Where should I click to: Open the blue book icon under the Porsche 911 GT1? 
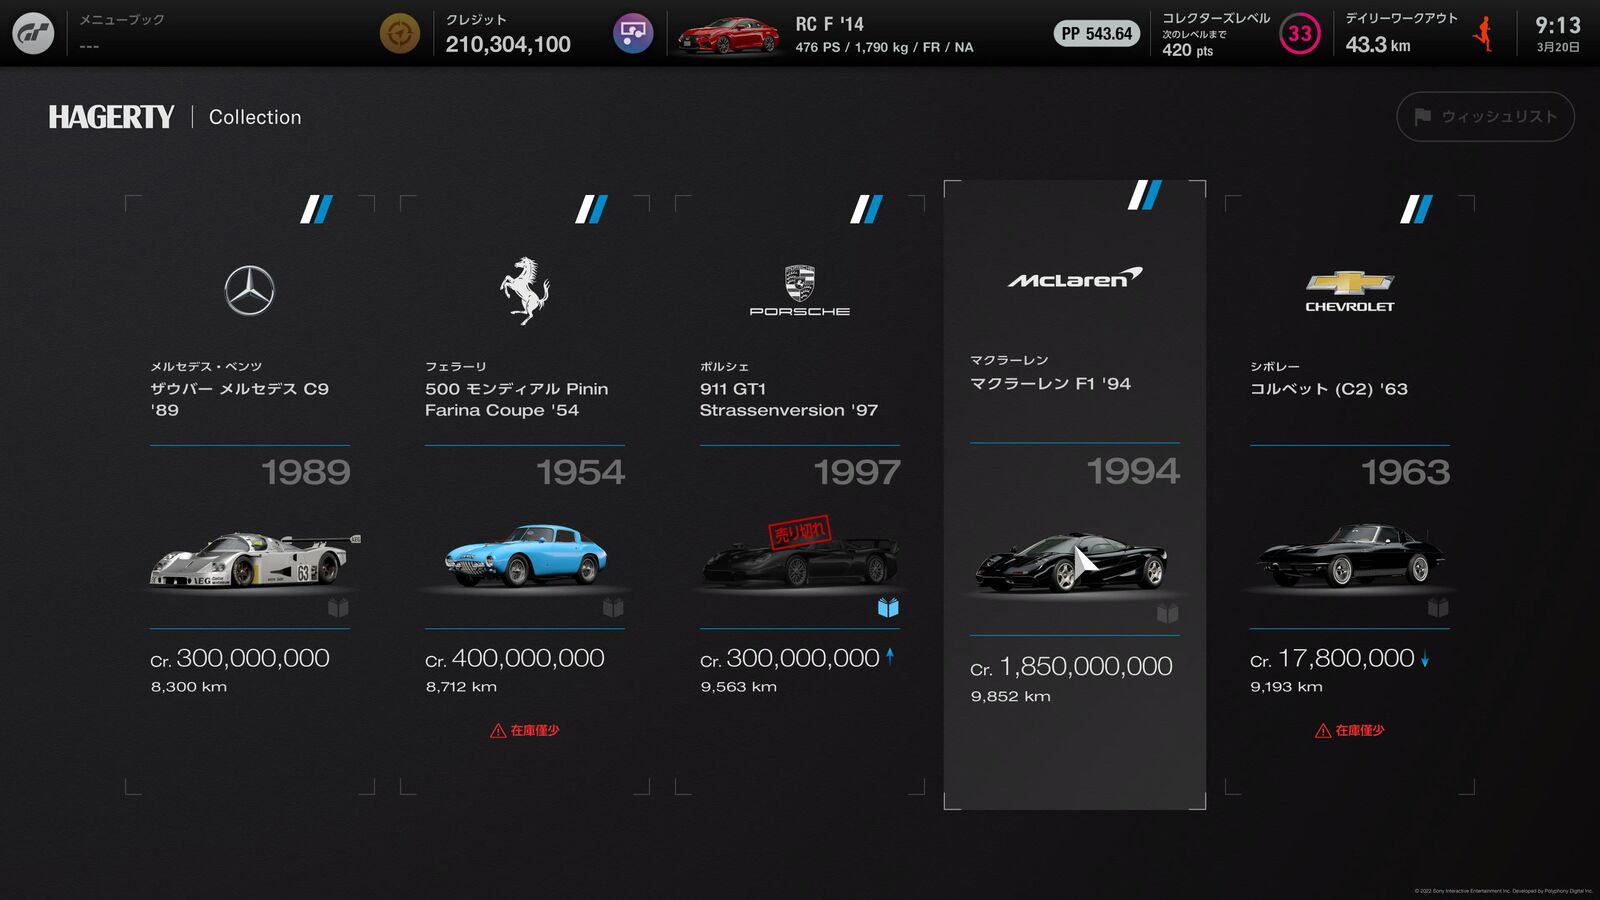coord(888,607)
